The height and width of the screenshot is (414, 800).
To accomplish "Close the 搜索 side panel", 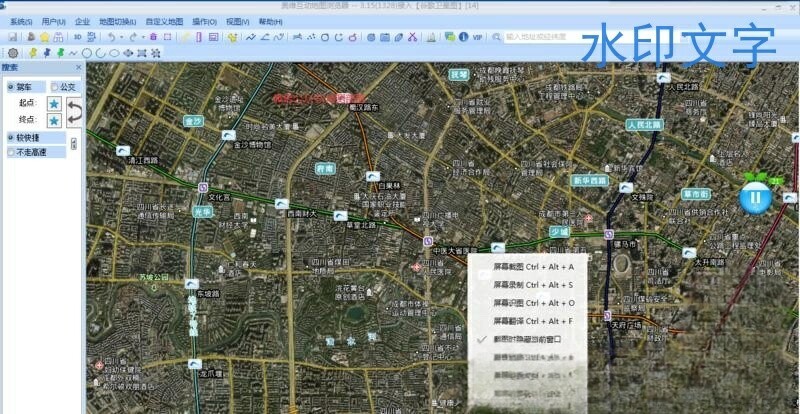I will [79, 67].
